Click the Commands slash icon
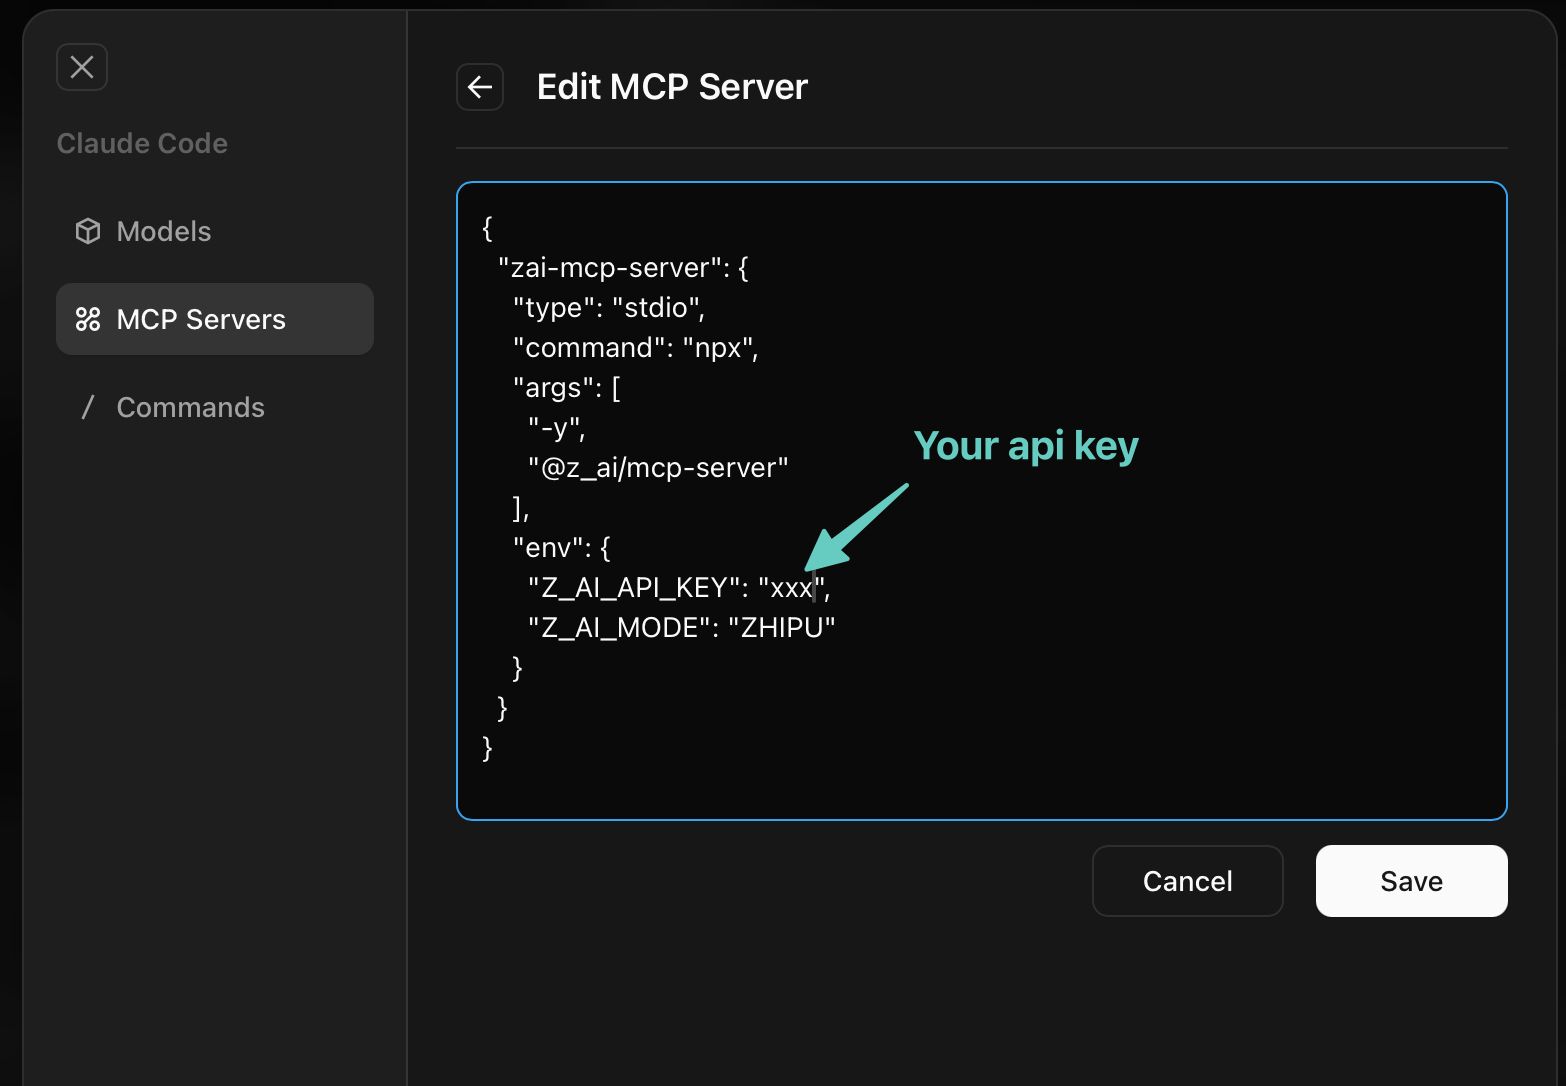1566x1086 pixels. [88, 407]
